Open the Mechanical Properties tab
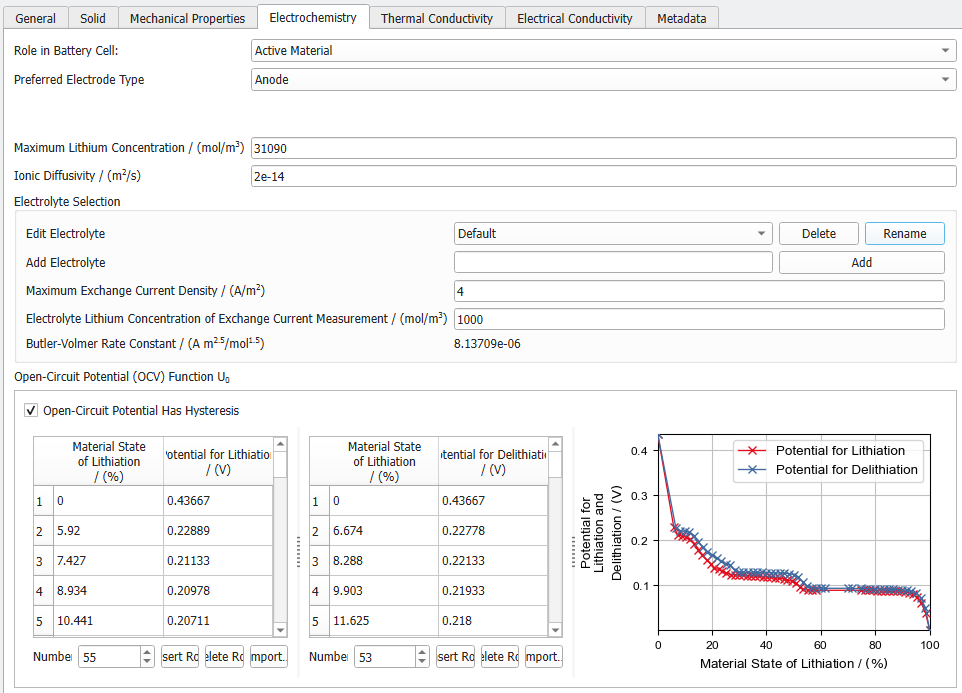962x693 pixels. point(187,18)
